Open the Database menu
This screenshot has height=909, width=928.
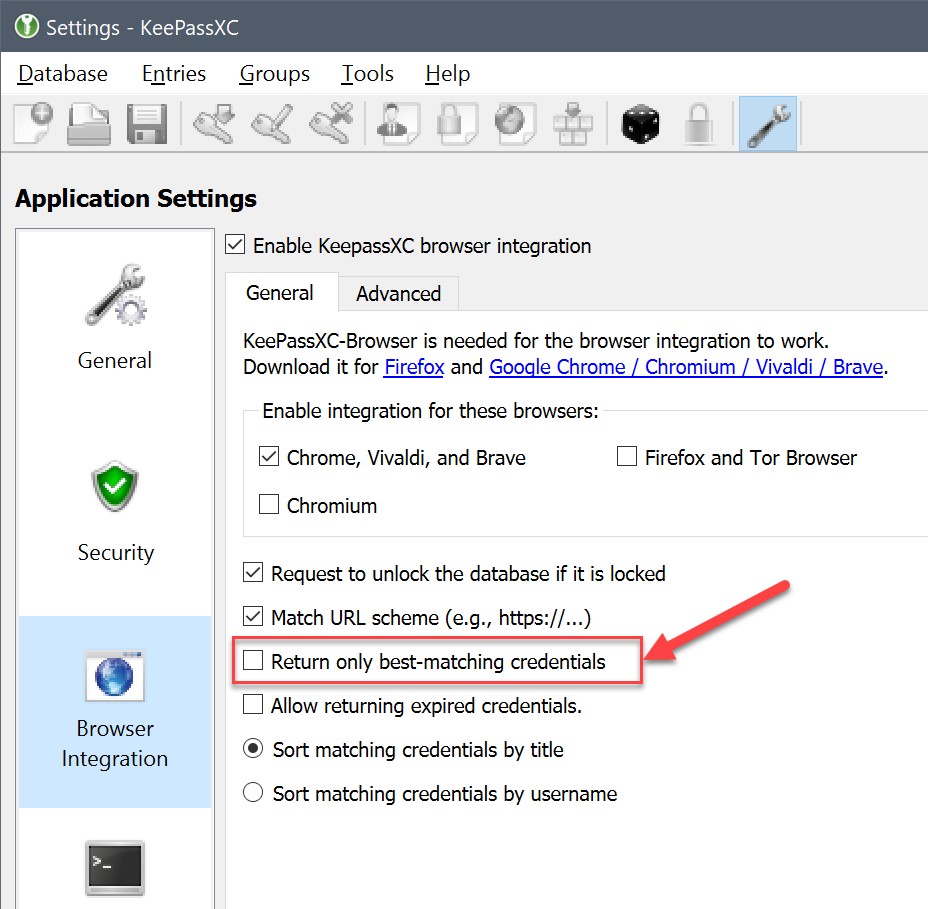click(61, 73)
